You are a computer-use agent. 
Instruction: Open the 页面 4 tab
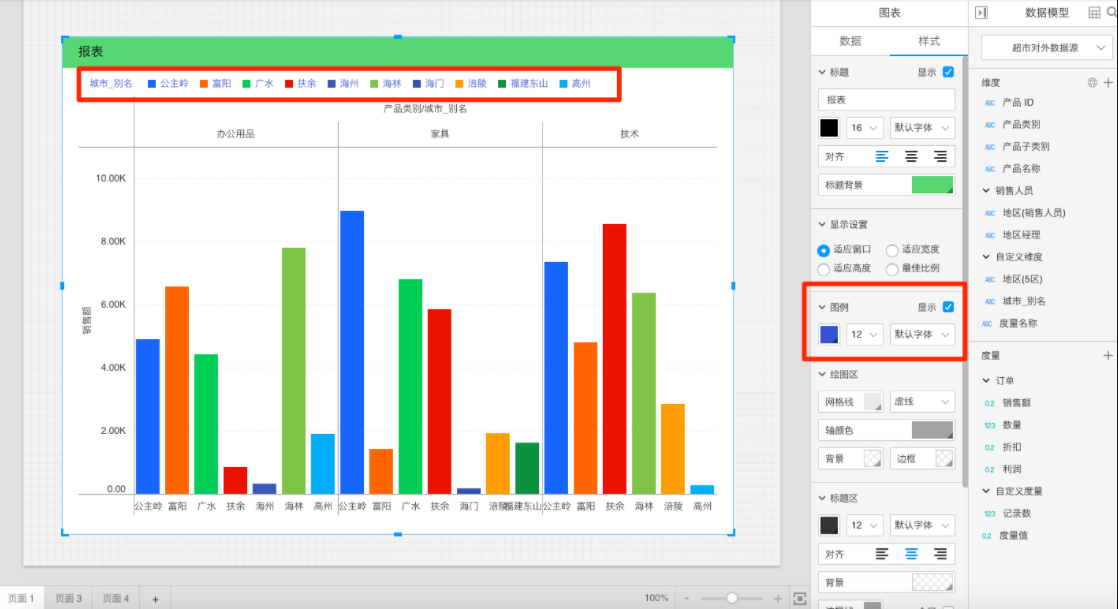[x=116, y=598]
